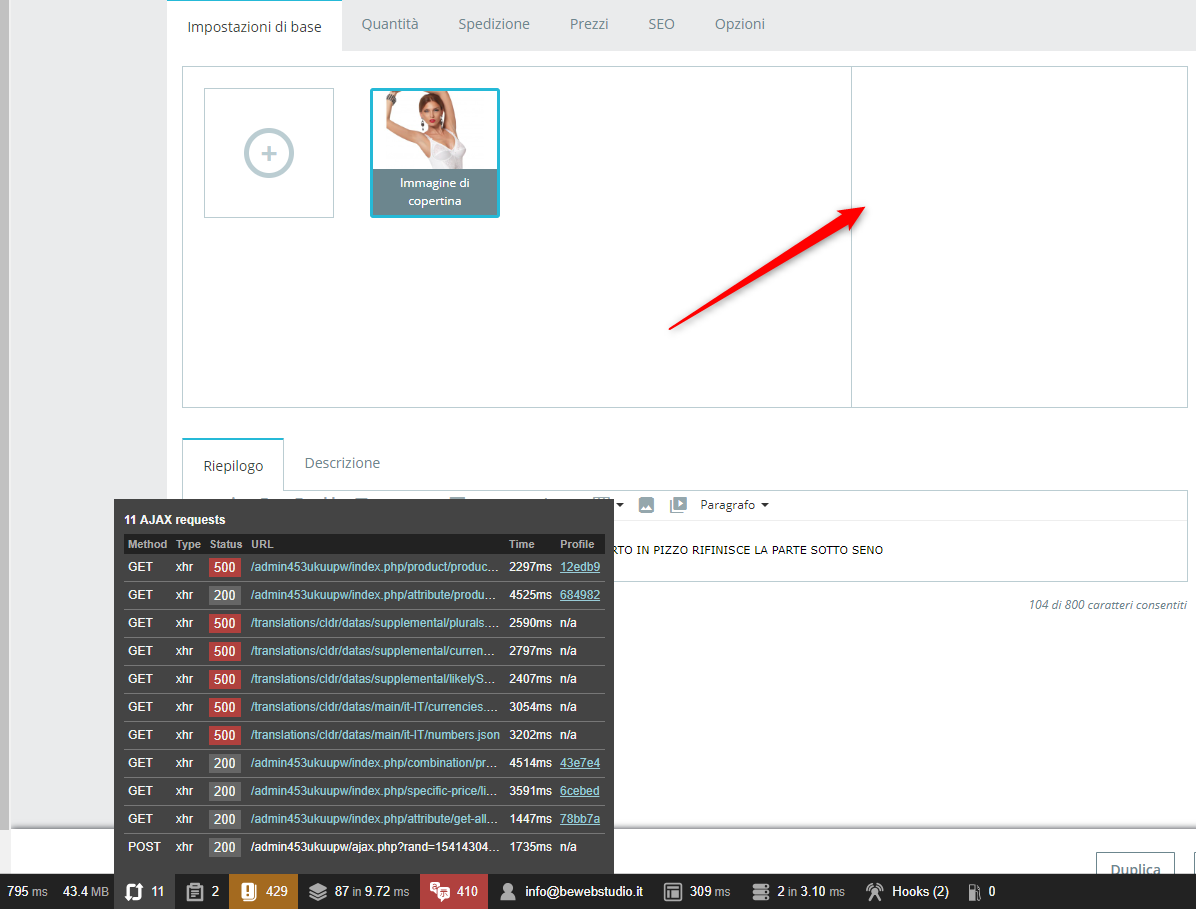Open the Hooks (2) antenna icon
The width and height of the screenshot is (1196, 909).
click(x=875, y=891)
